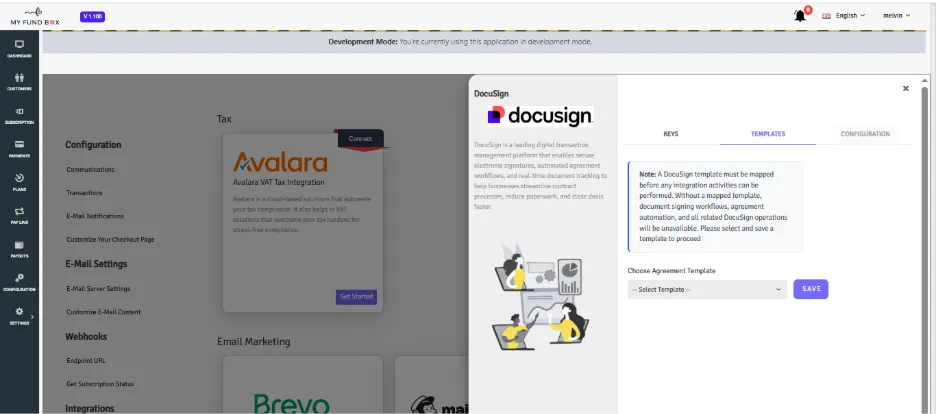This screenshot has height=414, width=936.
Task: Switch to the Configuration tab
Action: [x=865, y=134]
